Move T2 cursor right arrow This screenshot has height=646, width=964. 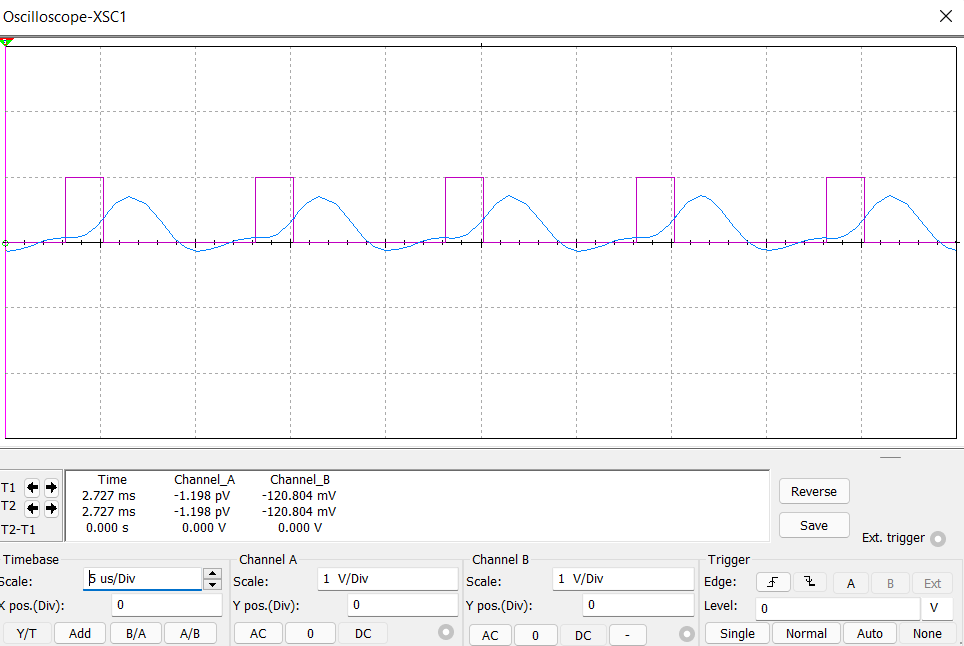(x=51, y=508)
